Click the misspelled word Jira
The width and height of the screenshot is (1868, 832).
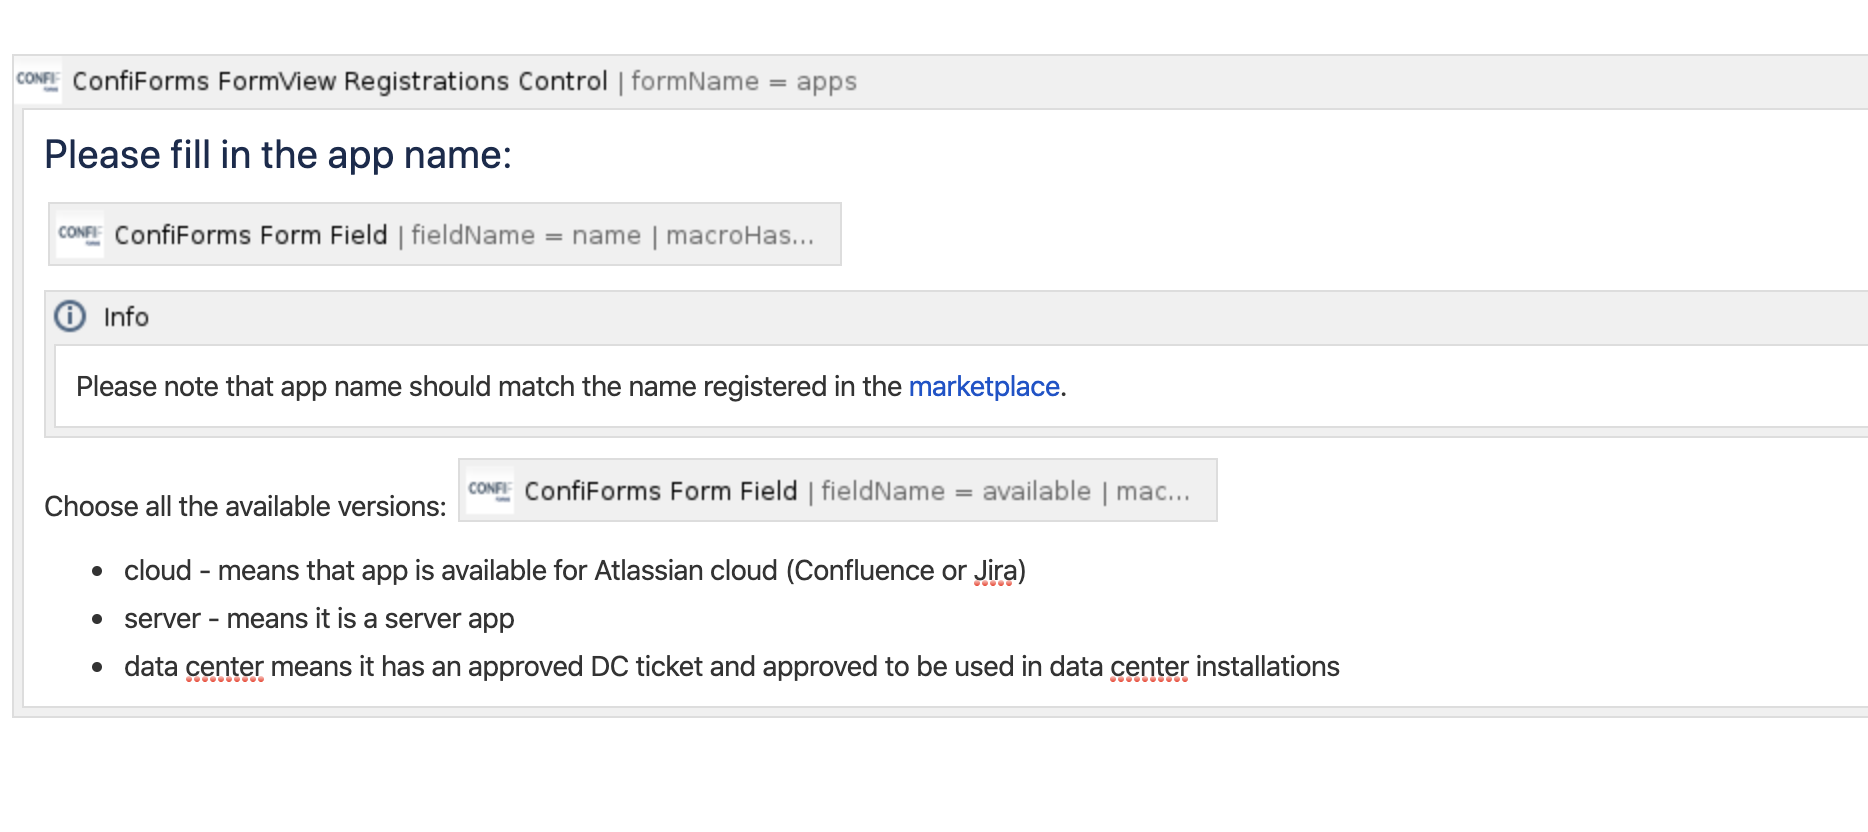[995, 571]
